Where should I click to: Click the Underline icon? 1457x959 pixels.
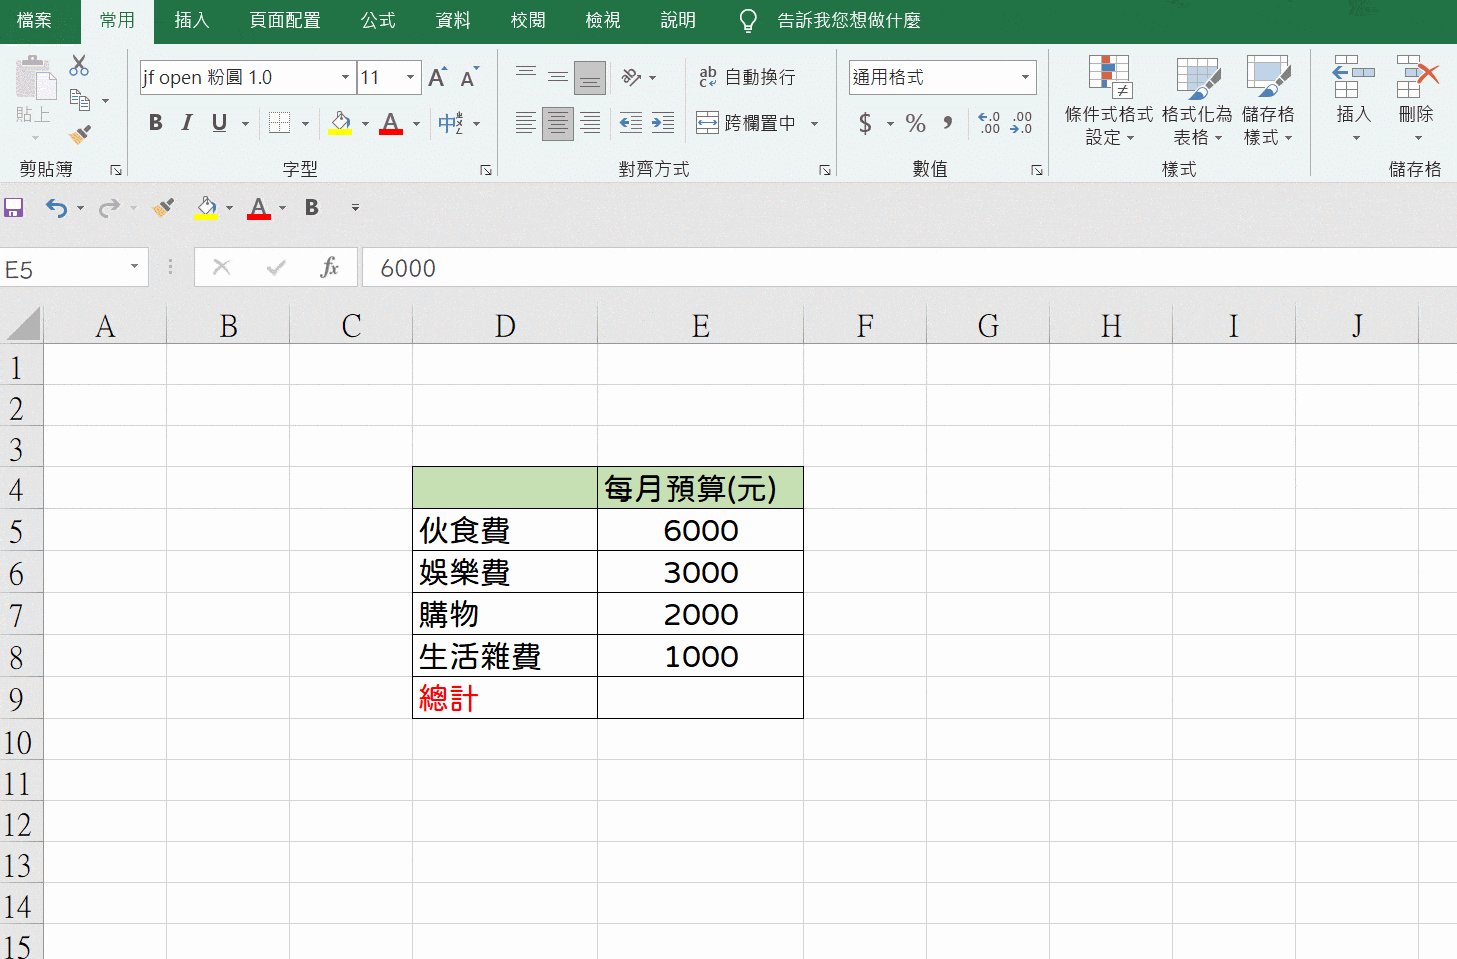(x=216, y=122)
